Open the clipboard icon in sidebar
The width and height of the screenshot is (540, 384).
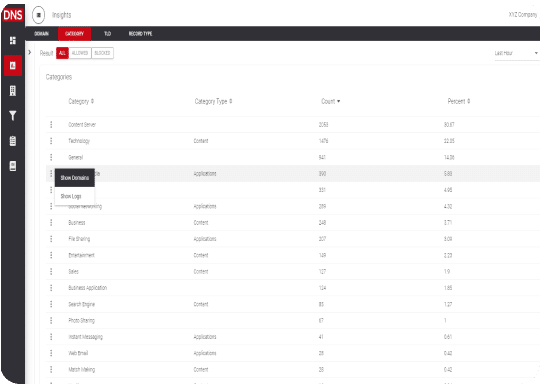[x=13, y=141]
